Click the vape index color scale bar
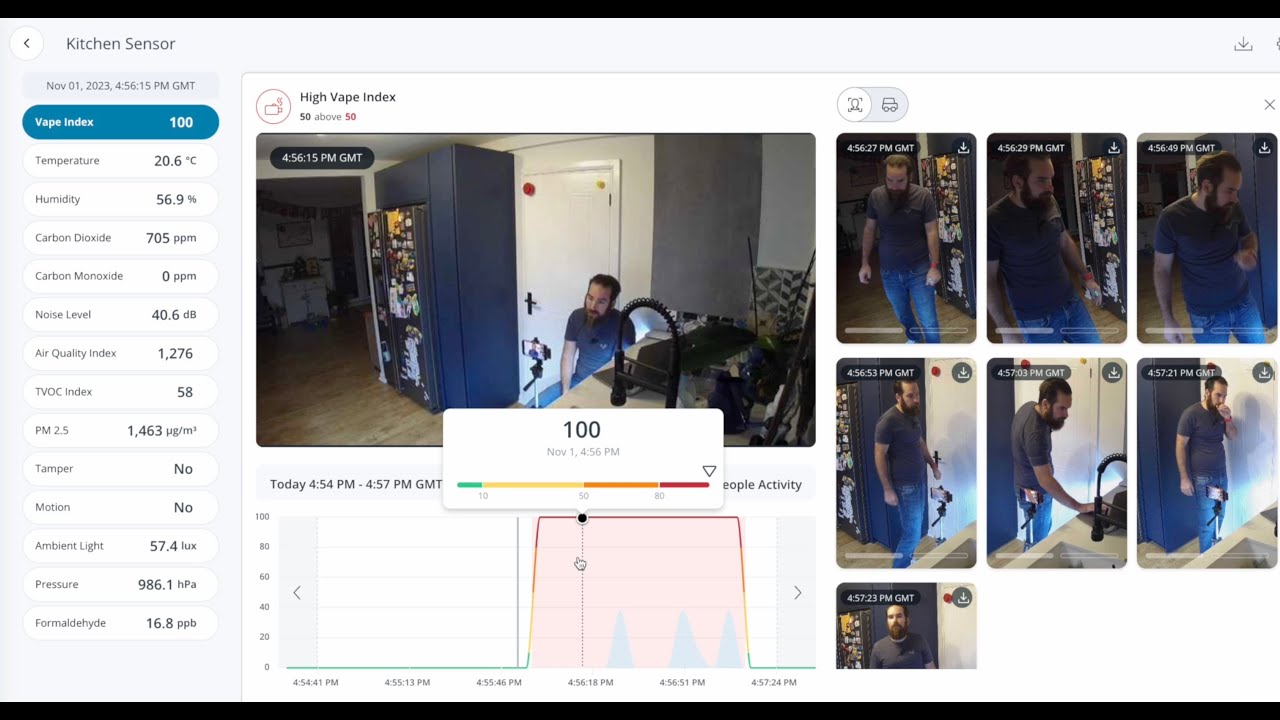Viewport: 1280px width, 720px height. (x=583, y=485)
